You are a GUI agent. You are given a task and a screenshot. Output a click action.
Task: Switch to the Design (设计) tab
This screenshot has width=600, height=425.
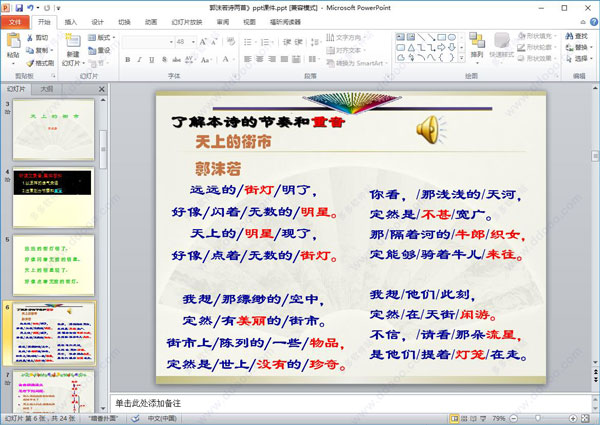click(x=97, y=22)
